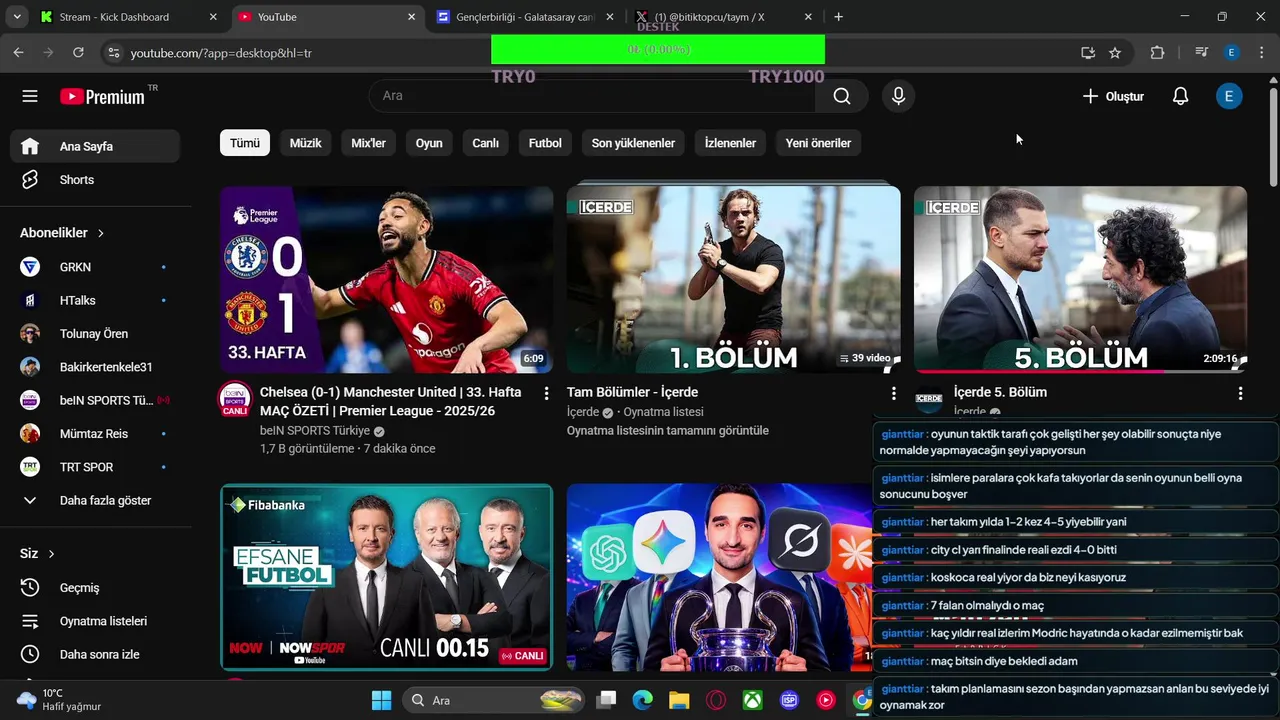The image size is (1280, 720).
Task: Select the Tümü filter chip
Action: [x=245, y=143]
